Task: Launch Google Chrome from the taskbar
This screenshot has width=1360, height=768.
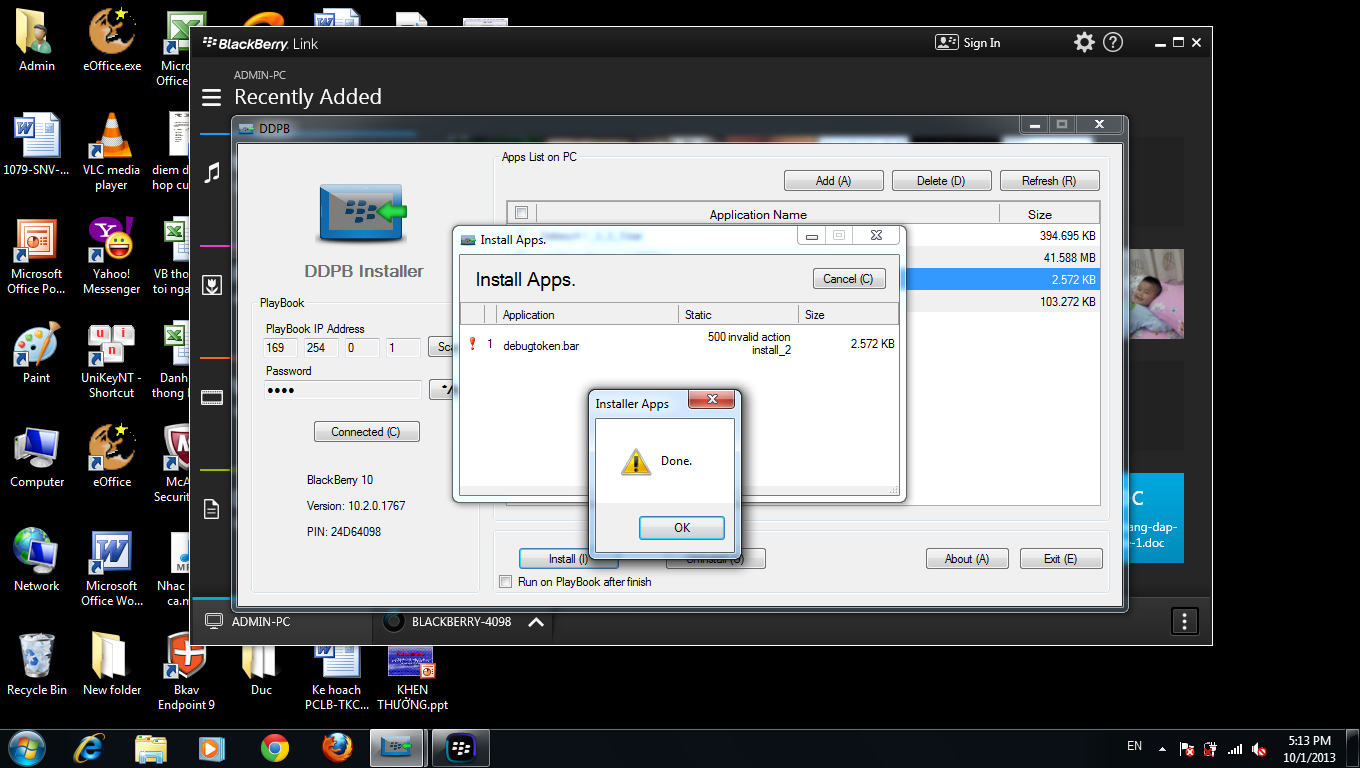Action: (275, 747)
